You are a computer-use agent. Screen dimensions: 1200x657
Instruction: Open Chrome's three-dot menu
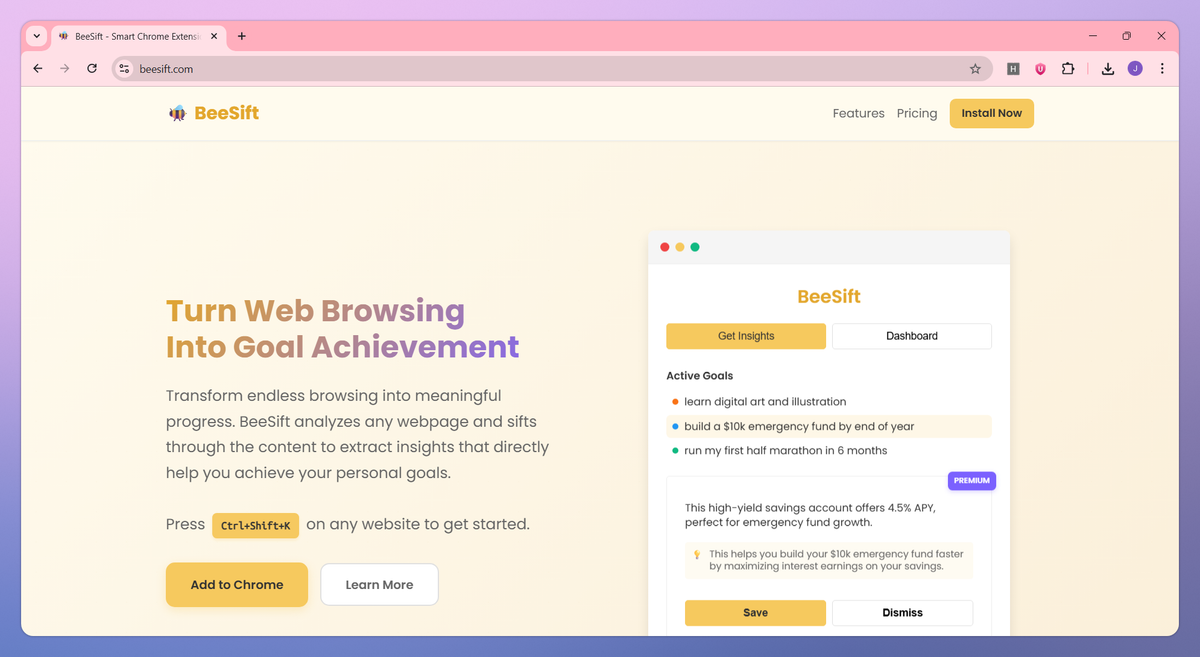coord(1162,69)
